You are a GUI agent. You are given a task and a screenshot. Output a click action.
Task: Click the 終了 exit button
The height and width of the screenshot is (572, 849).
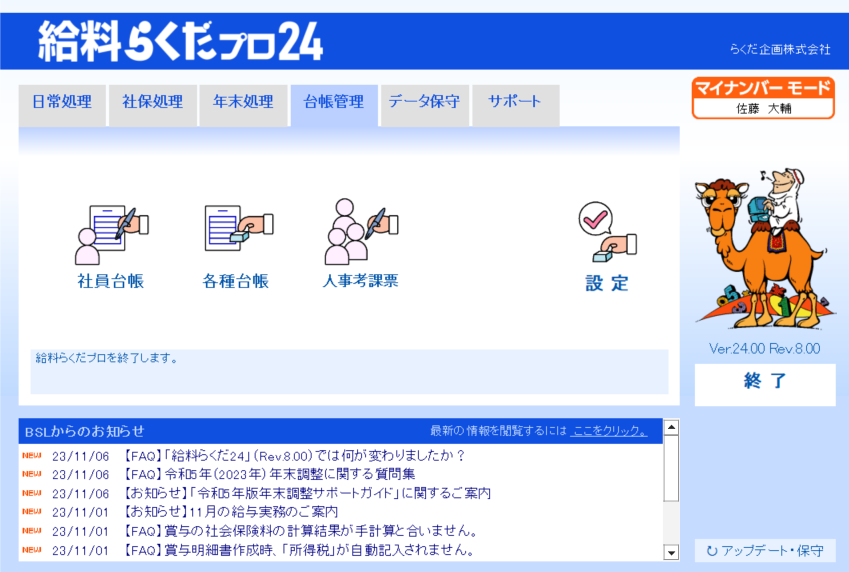pos(765,385)
